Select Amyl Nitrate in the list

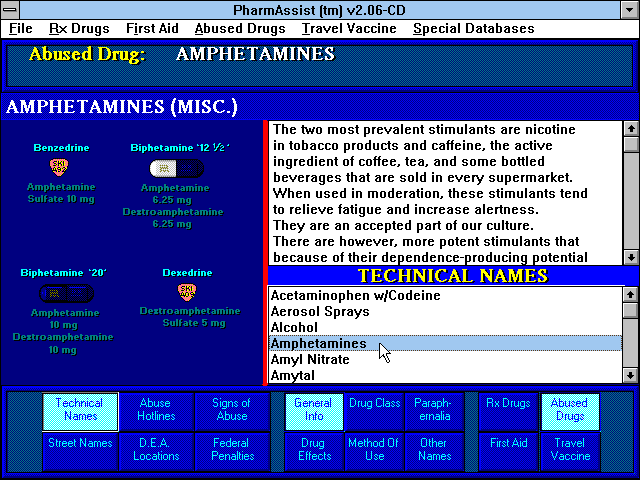[x=445, y=359]
